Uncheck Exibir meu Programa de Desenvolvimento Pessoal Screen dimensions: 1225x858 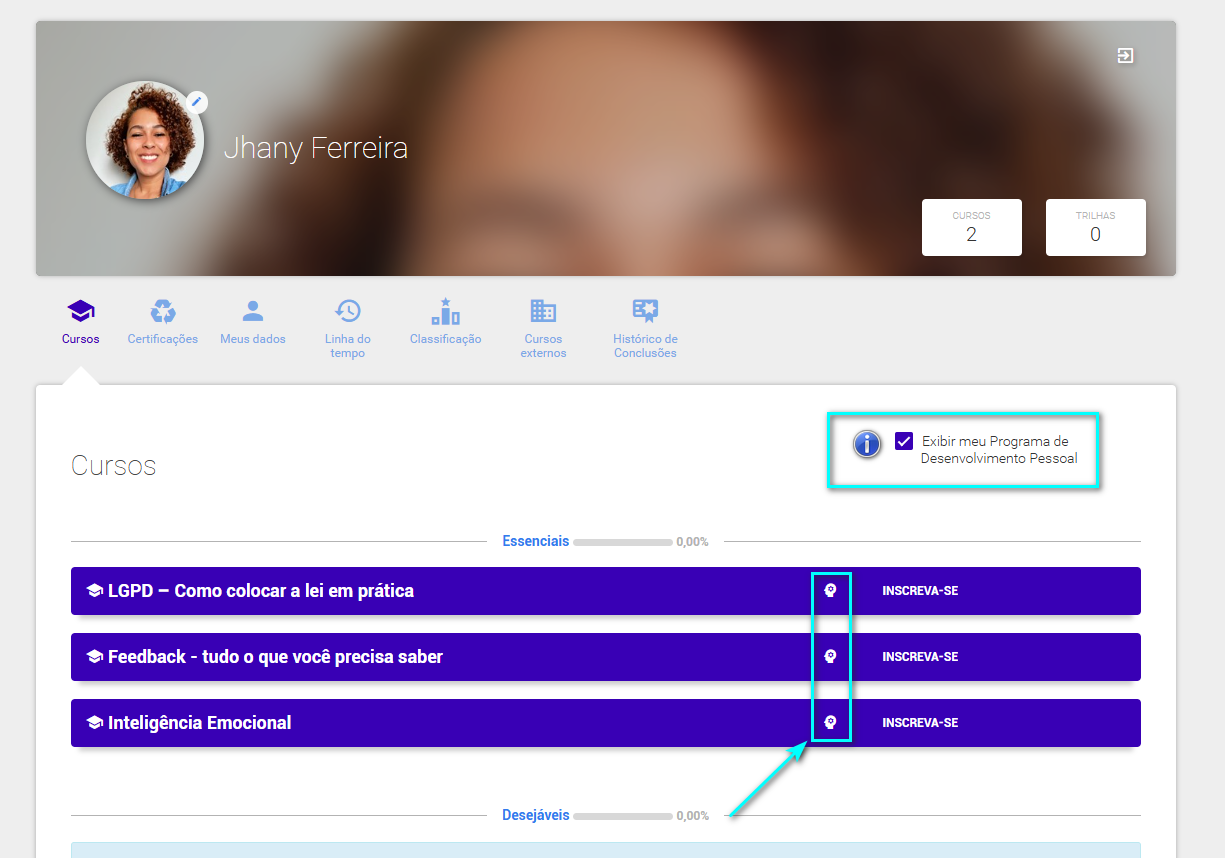(904, 441)
